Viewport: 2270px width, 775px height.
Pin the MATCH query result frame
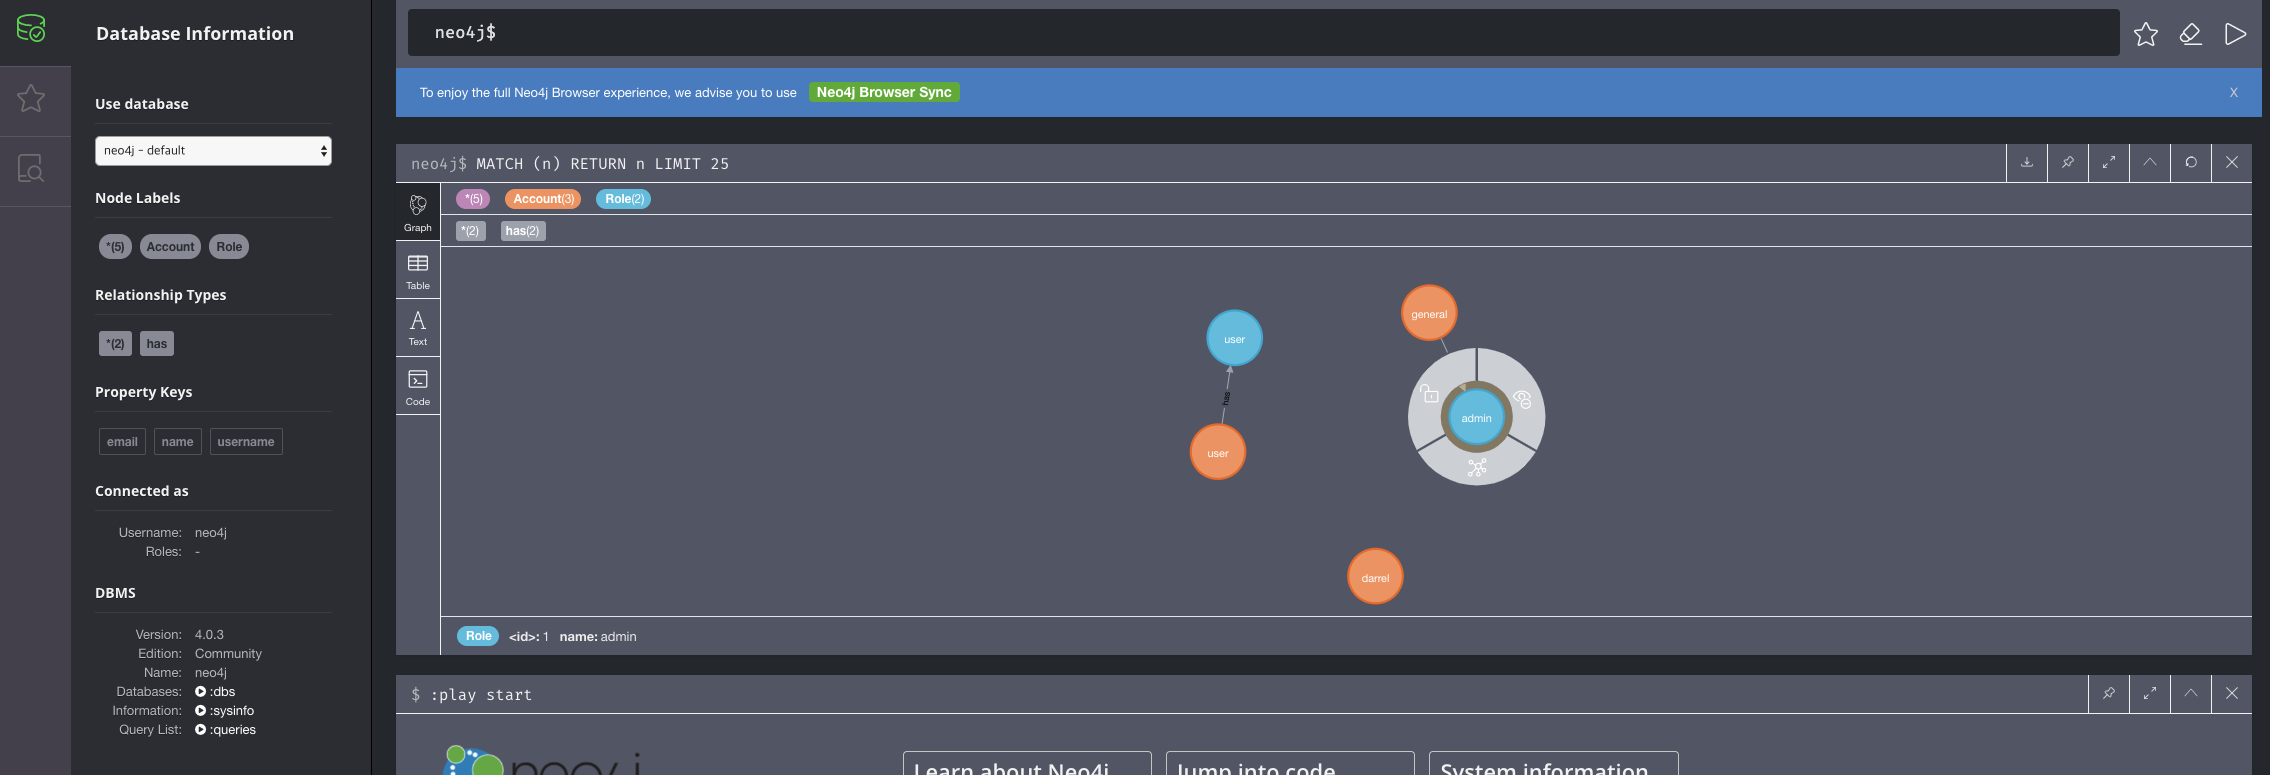[x=2068, y=162]
